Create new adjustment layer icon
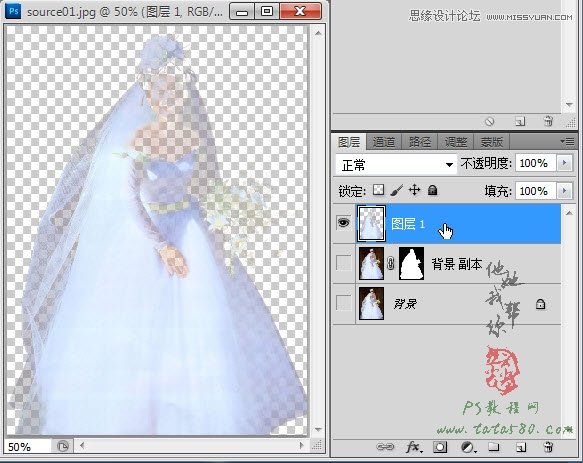Image resolution: width=583 pixels, height=463 pixels. point(468,447)
